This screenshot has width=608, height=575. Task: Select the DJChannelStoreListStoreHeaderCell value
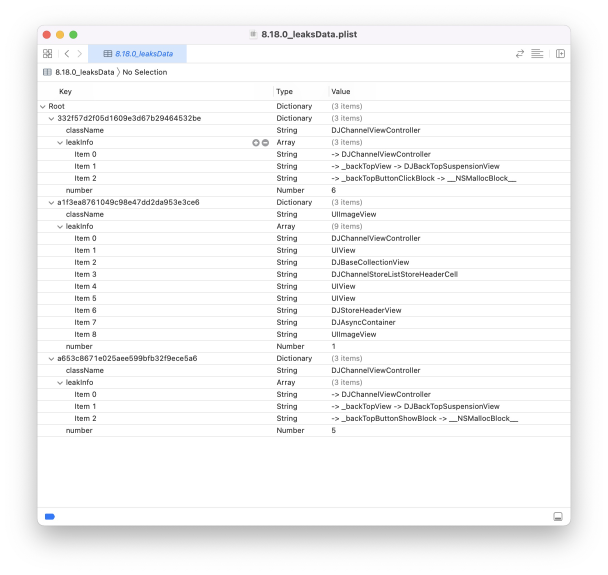395,275
